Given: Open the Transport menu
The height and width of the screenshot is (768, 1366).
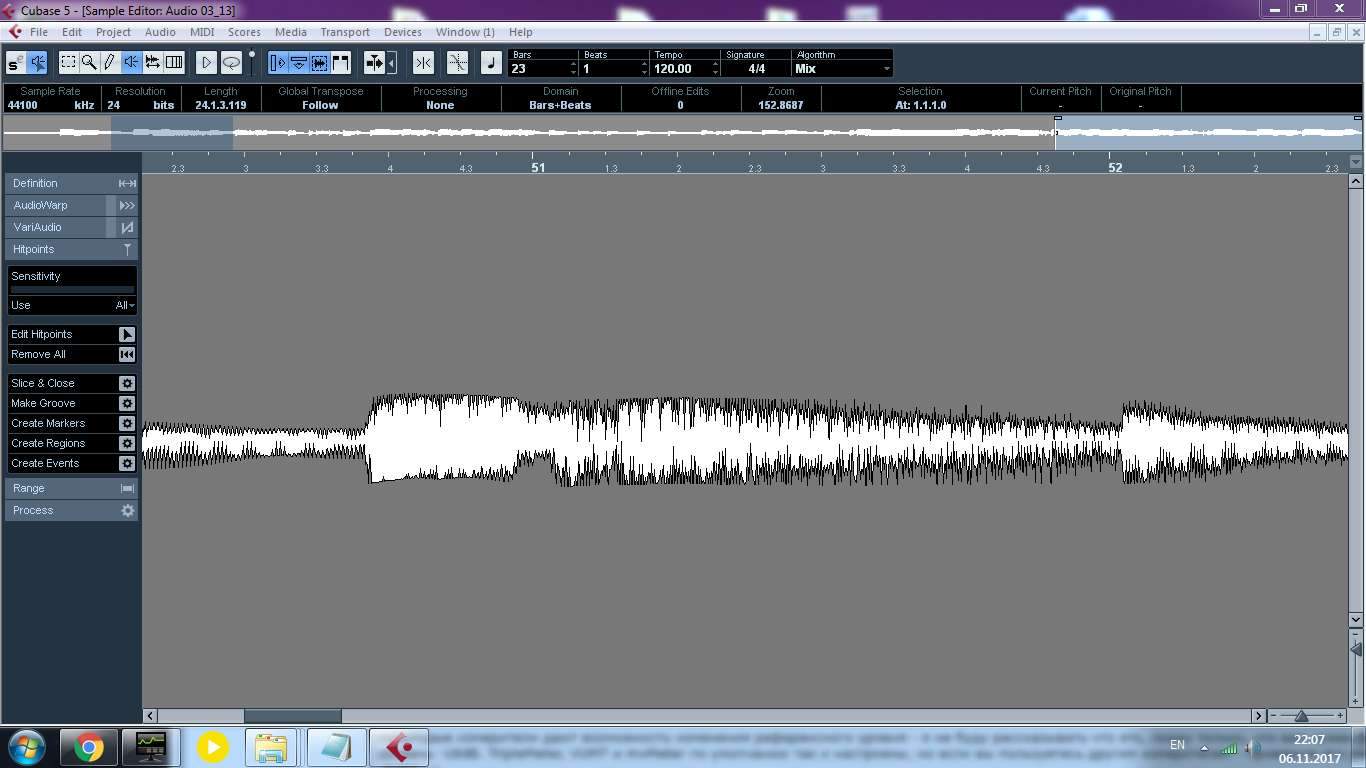Looking at the screenshot, I should pos(344,32).
